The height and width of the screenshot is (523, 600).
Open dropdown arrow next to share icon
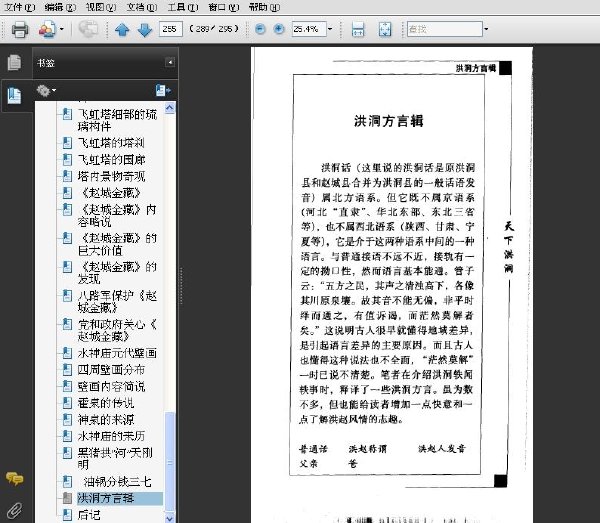(x=62, y=29)
